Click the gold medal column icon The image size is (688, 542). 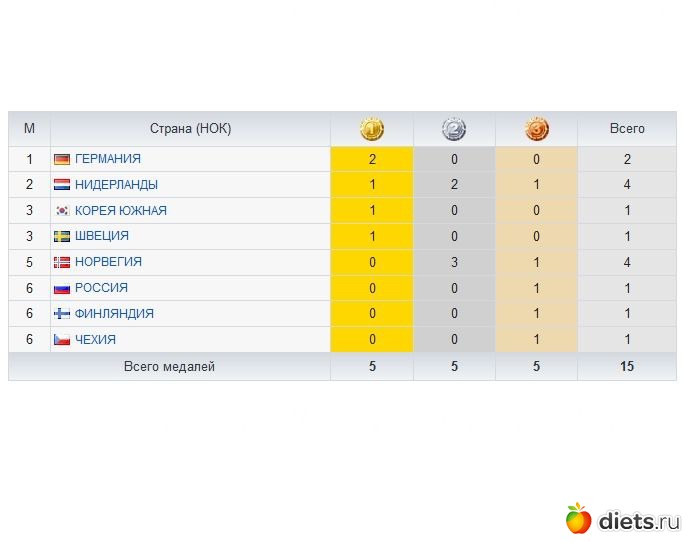[372, 129]
